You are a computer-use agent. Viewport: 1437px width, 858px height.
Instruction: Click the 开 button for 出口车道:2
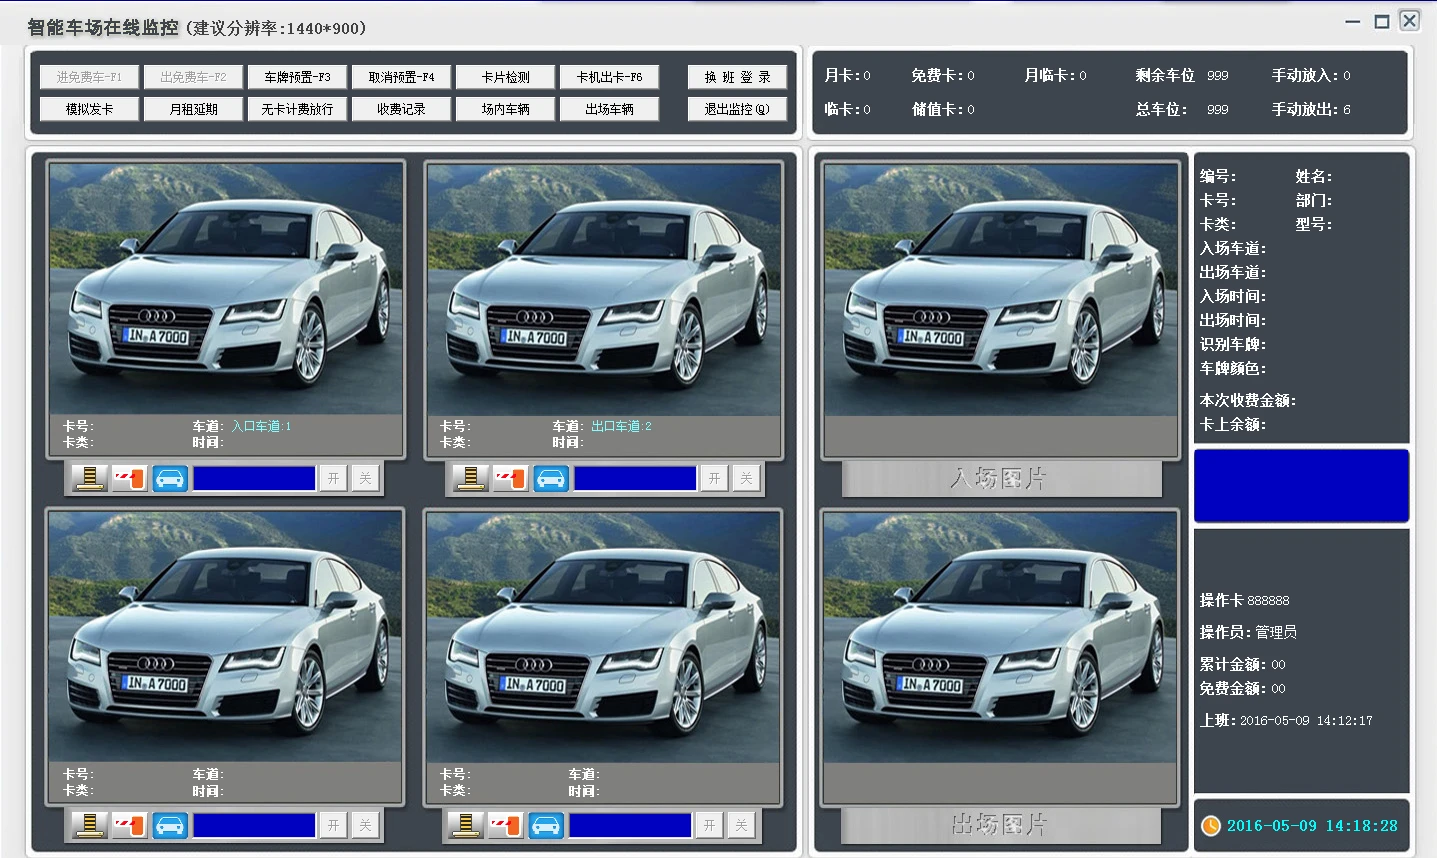714,478
